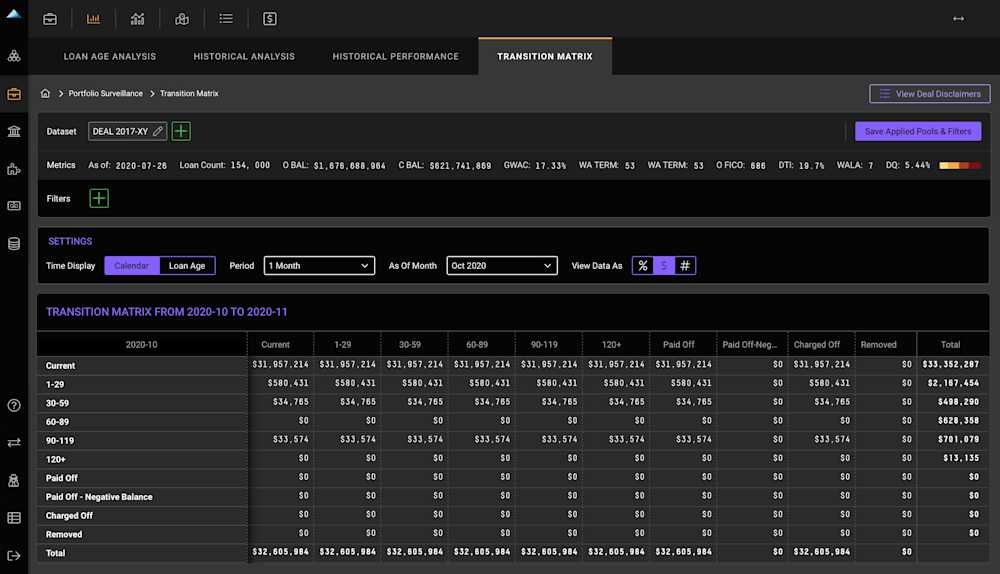
Task: Open the Period 1 Month dropdown
Action: pyautogui.click(x=319, y=266)
